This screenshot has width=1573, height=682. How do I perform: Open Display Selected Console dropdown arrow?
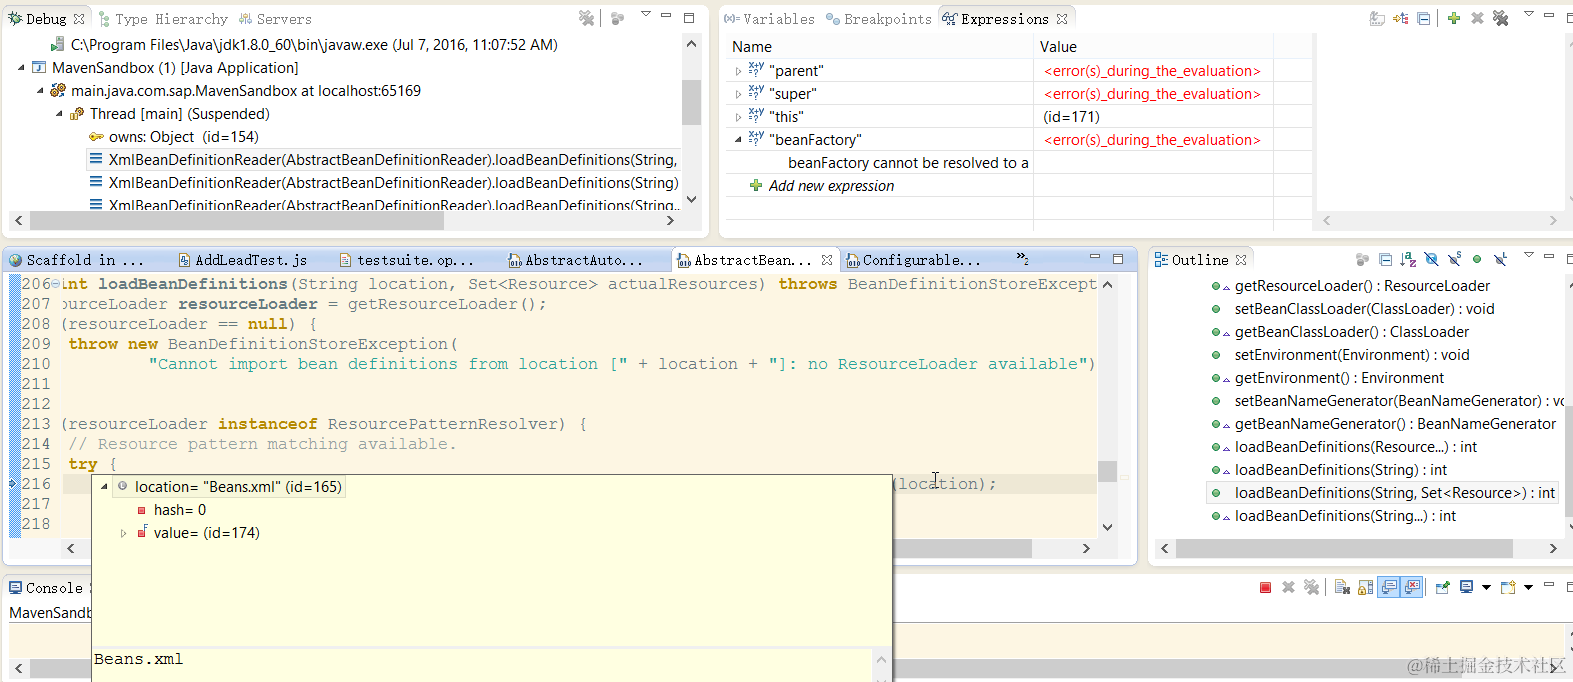click(1486, 588)
